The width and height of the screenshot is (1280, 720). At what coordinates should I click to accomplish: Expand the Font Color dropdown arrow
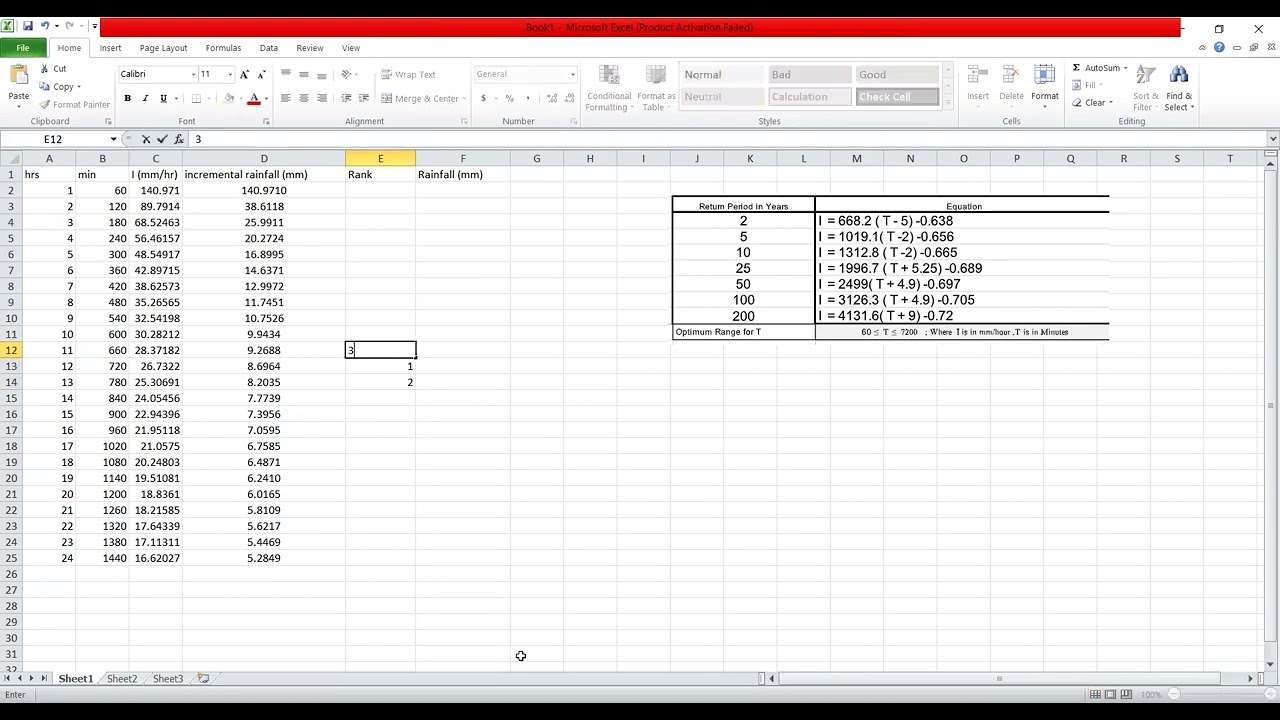click(265, 98)
